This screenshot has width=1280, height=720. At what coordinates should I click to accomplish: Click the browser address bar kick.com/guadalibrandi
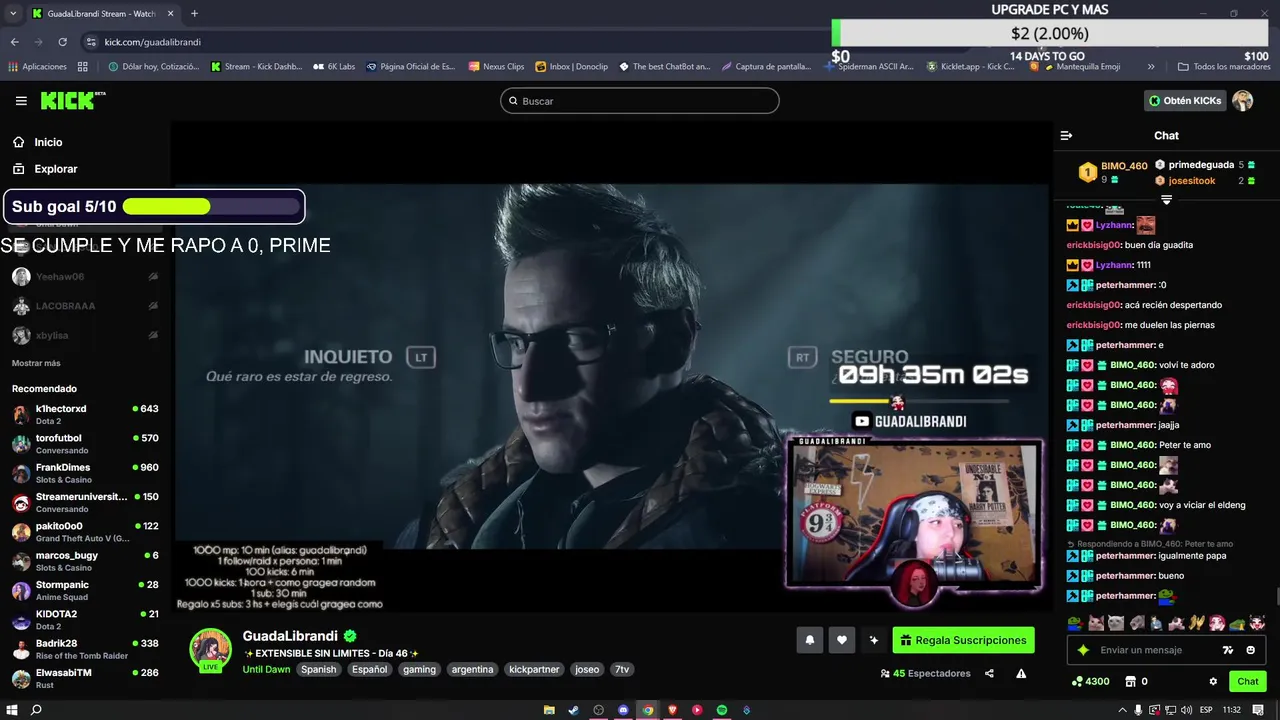(152, 42)
